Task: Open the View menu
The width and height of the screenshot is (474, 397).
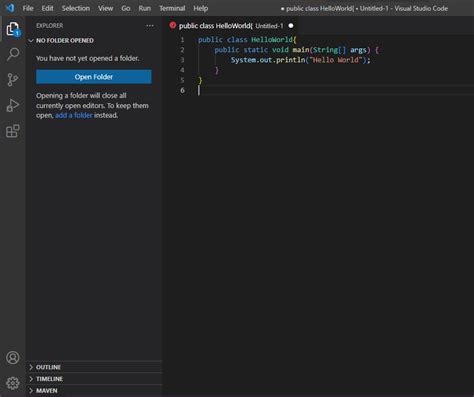Action: (105, 8)
